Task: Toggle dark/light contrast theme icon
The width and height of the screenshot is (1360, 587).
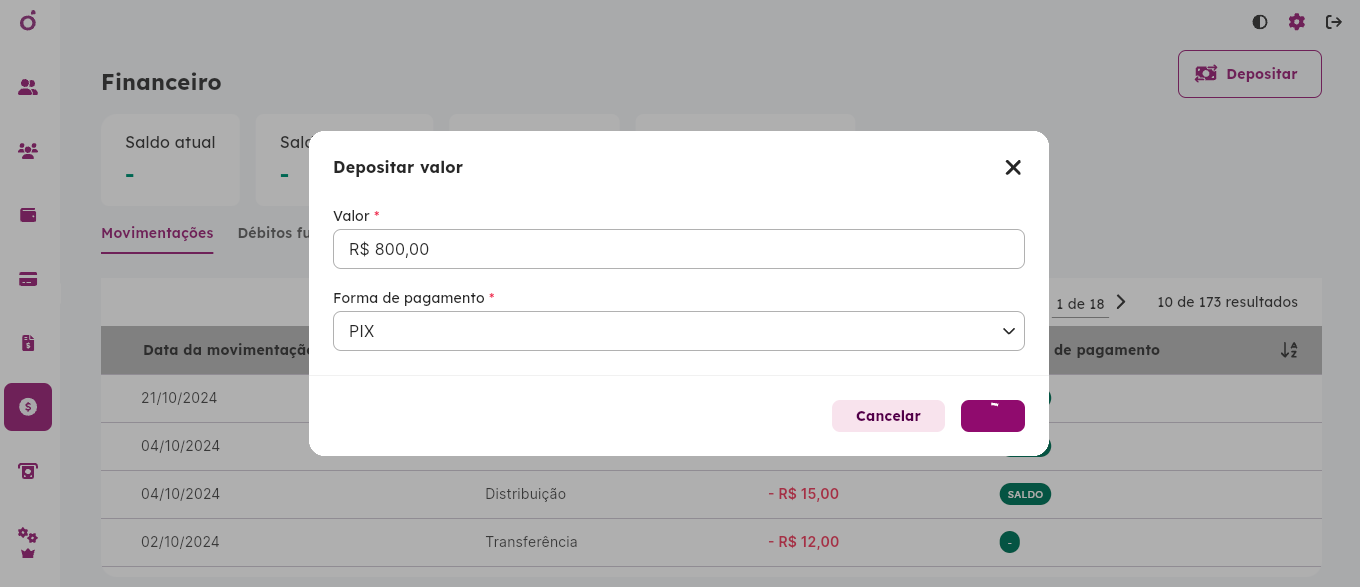Action: tap(1260, 22)
